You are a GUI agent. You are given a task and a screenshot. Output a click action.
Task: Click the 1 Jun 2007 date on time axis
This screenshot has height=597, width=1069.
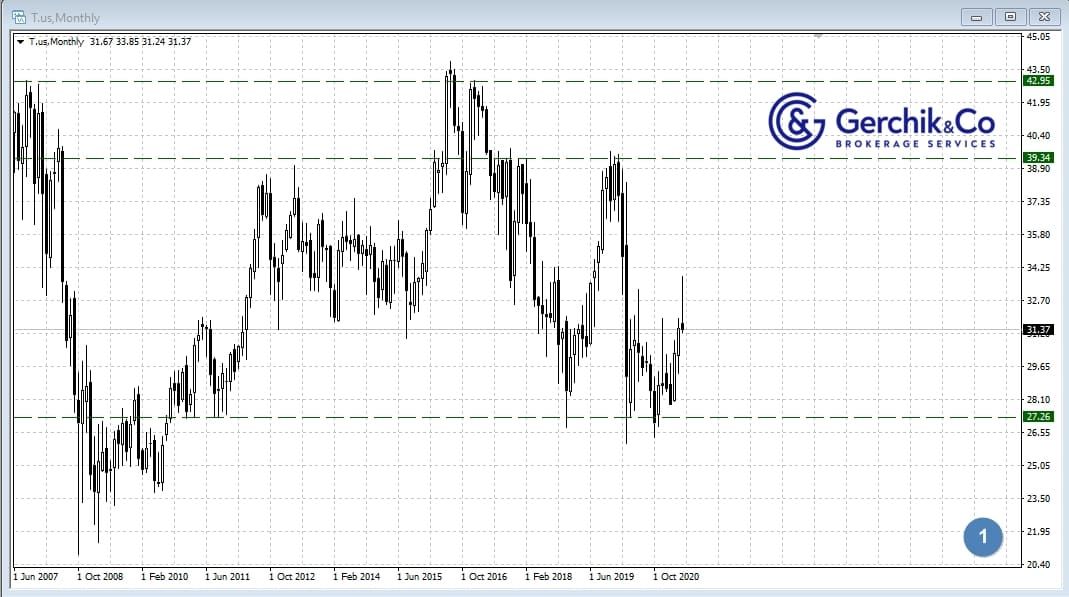pyautogui.click(x=38, y=577)
